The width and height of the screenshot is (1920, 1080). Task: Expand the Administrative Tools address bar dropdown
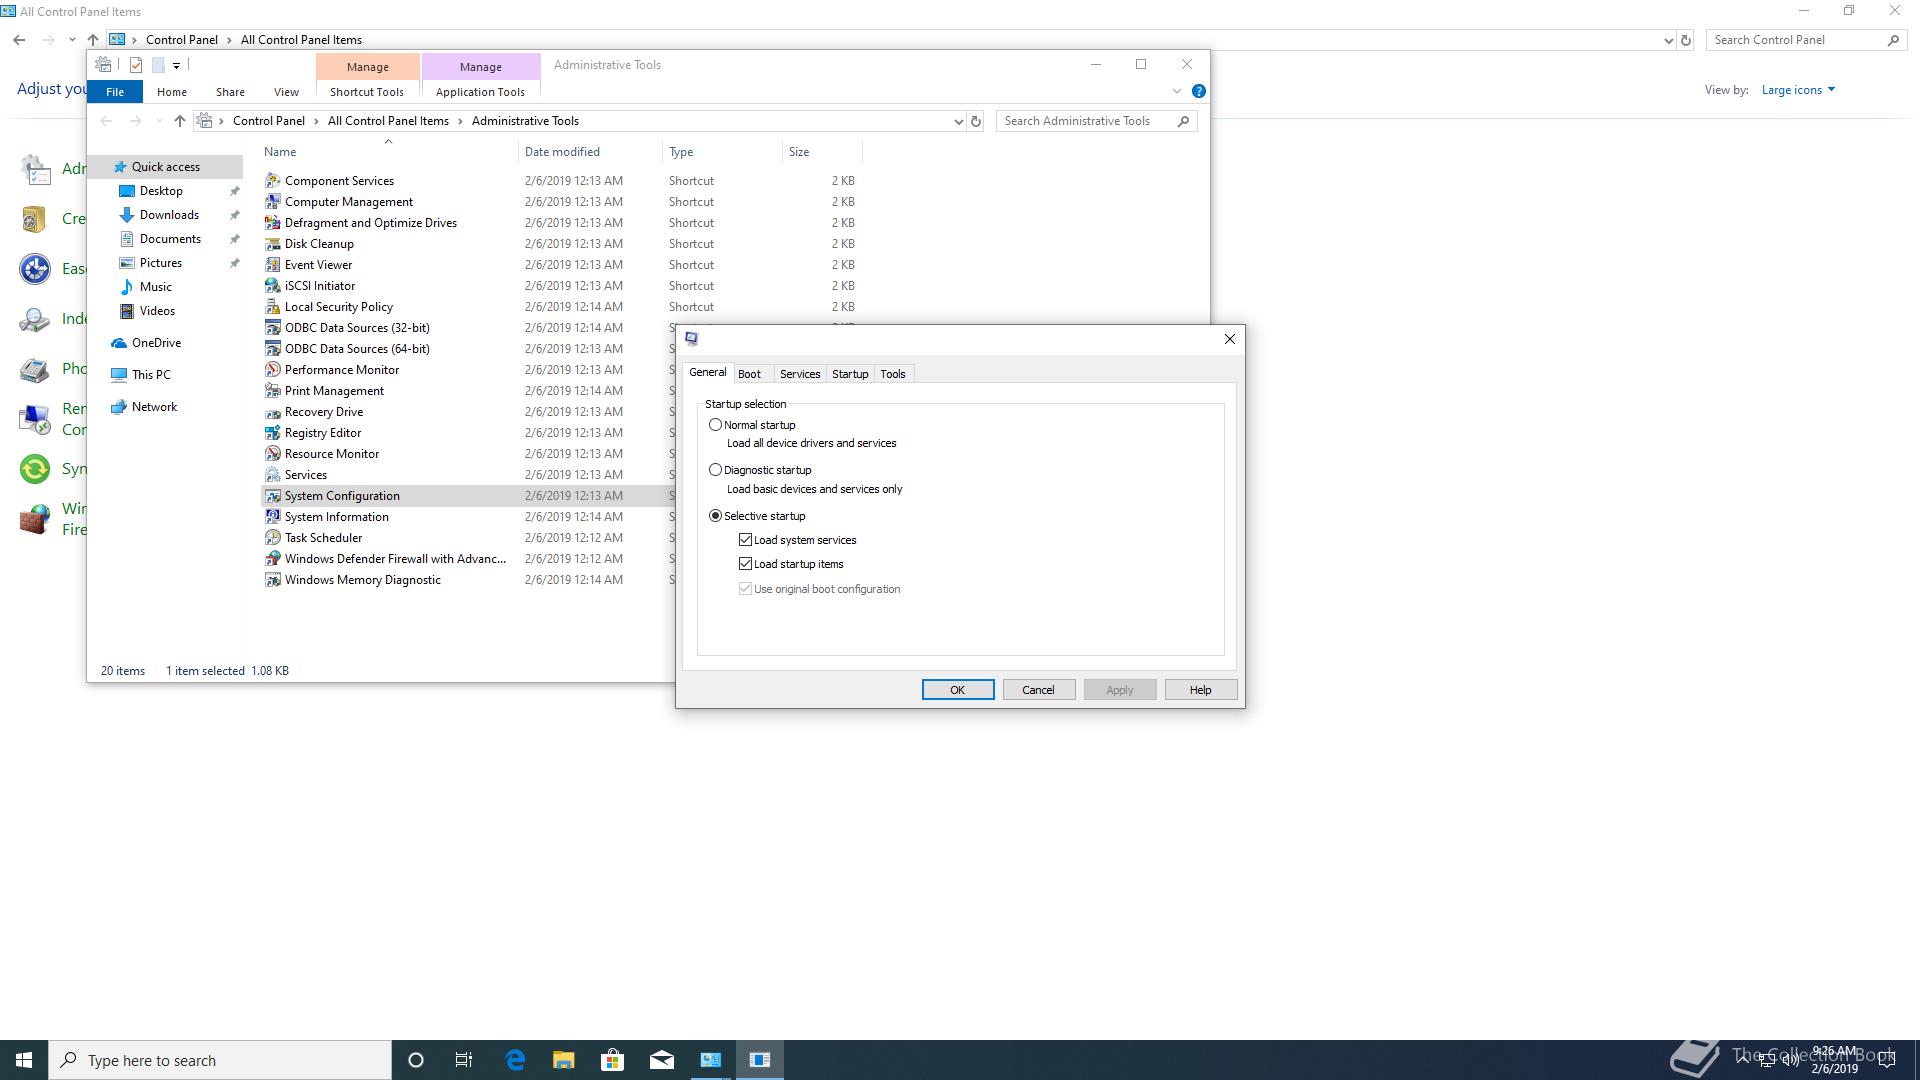click(x=958, y=121)
